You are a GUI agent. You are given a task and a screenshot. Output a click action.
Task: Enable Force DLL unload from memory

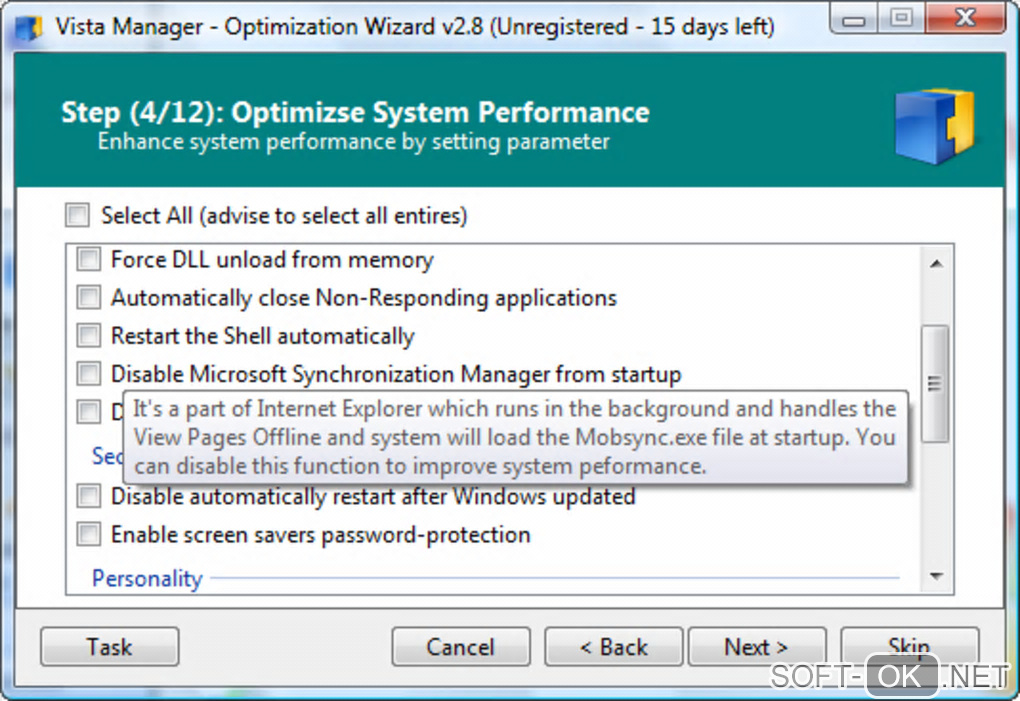pyautogui.click(x=90, y=260)
